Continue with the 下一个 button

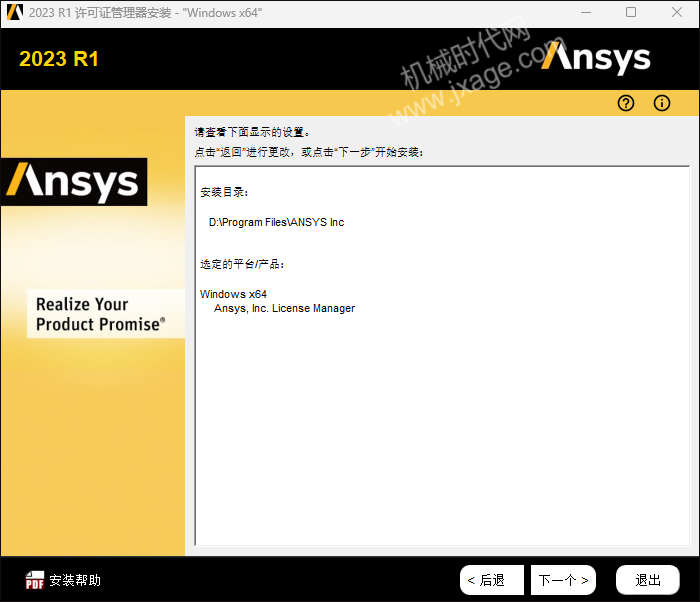563,580
